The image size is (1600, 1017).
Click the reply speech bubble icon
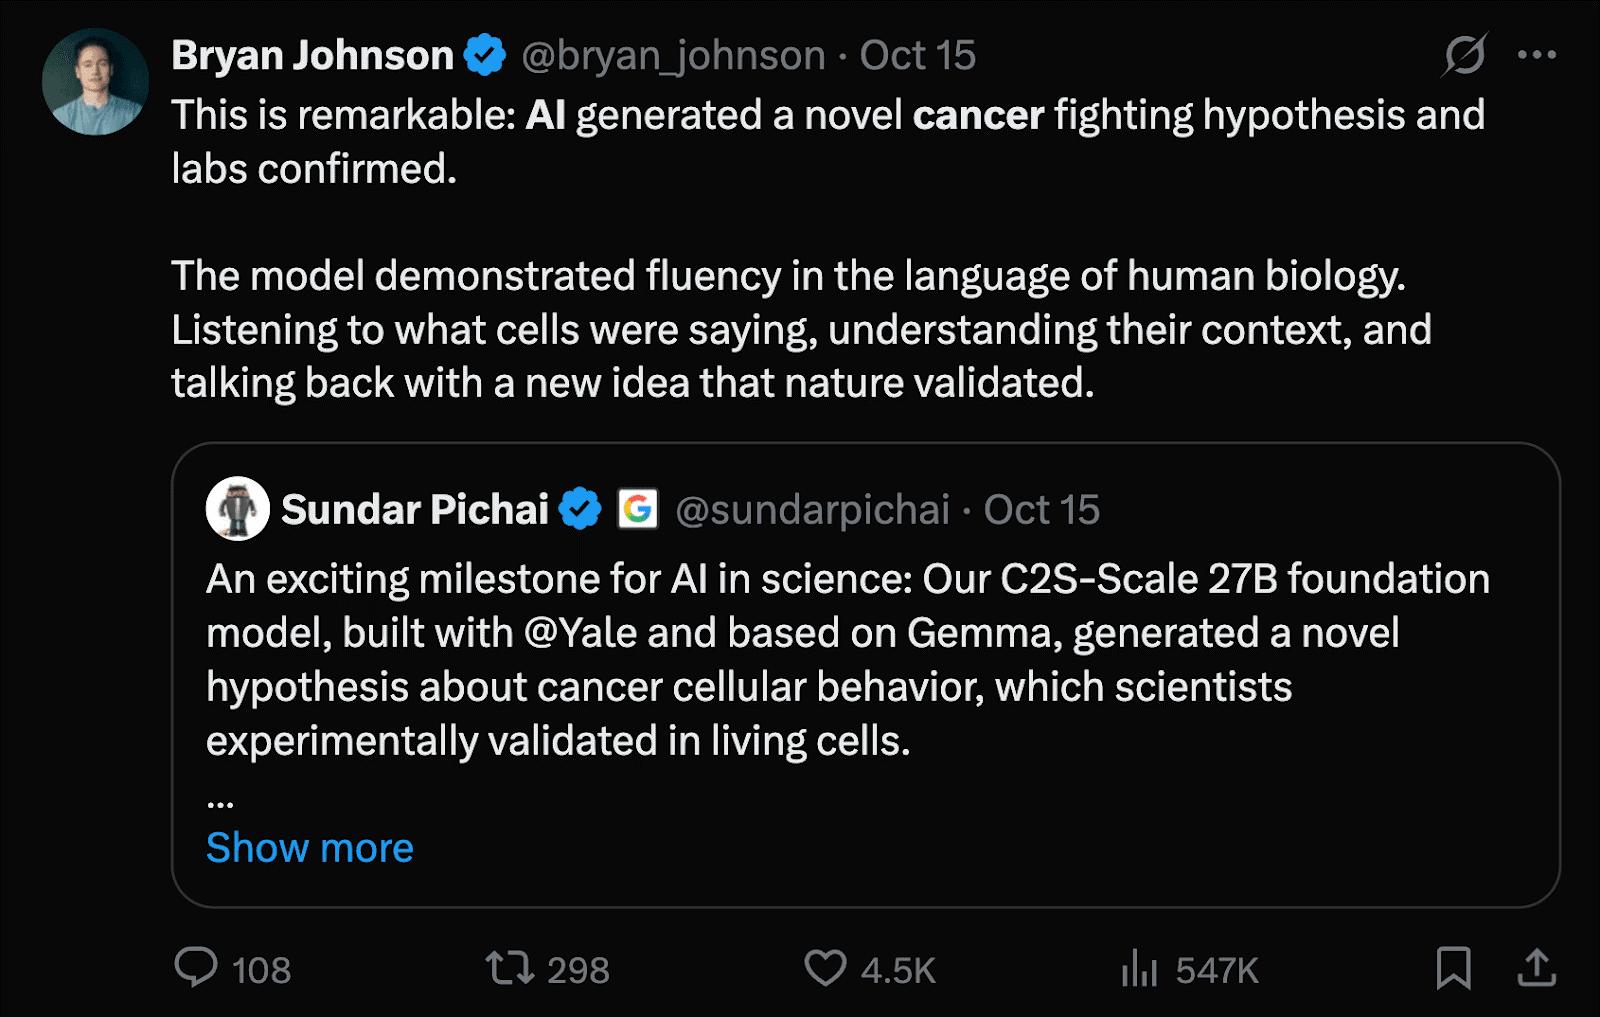pos(196,968)
